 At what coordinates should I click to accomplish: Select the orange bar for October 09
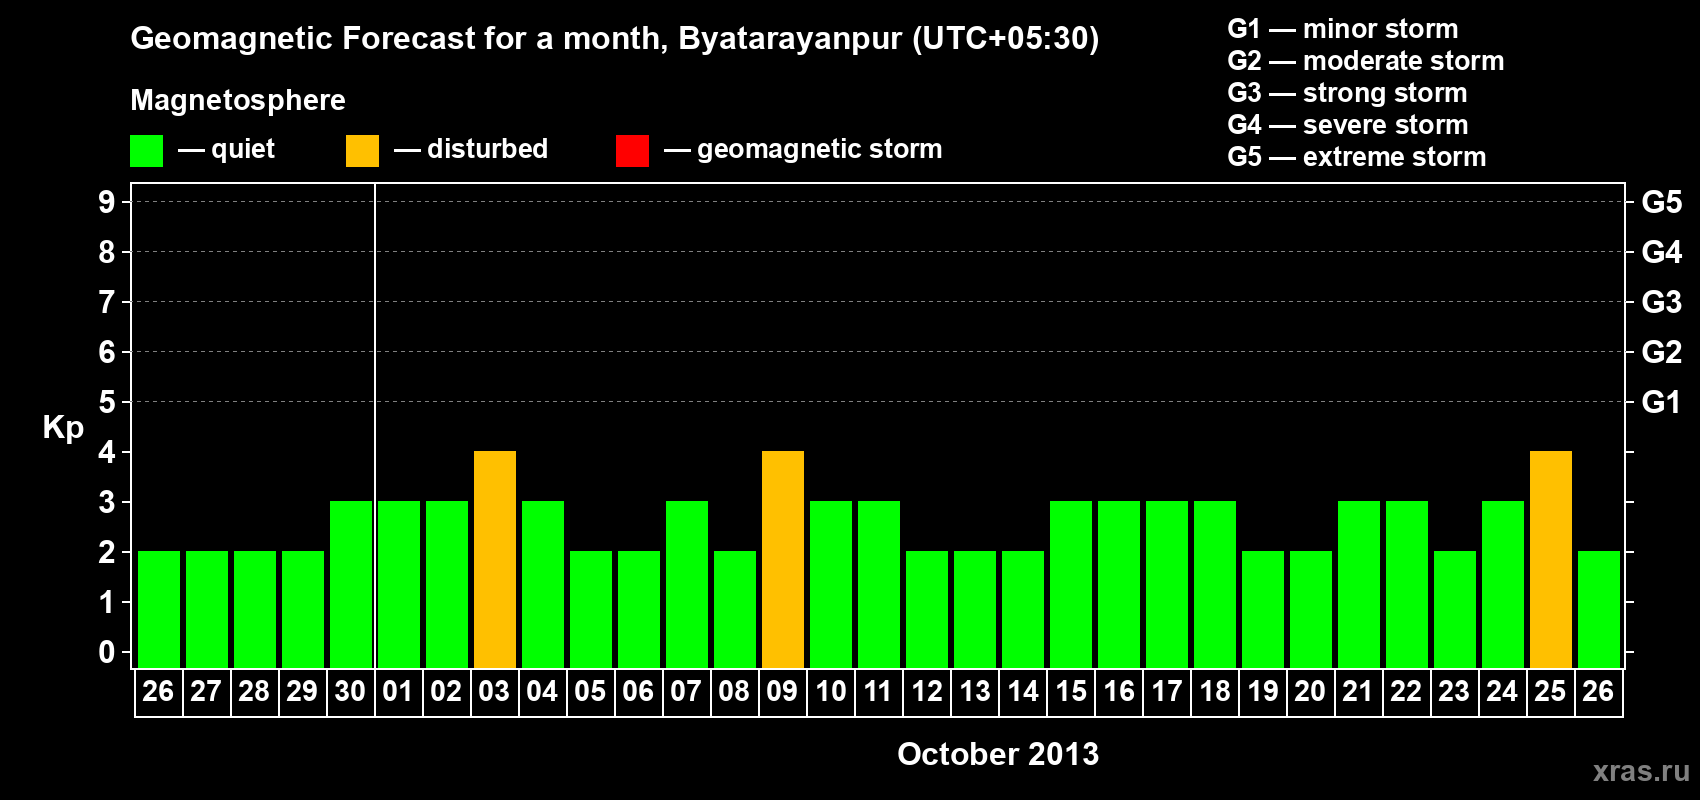click(x=783, y=560)
